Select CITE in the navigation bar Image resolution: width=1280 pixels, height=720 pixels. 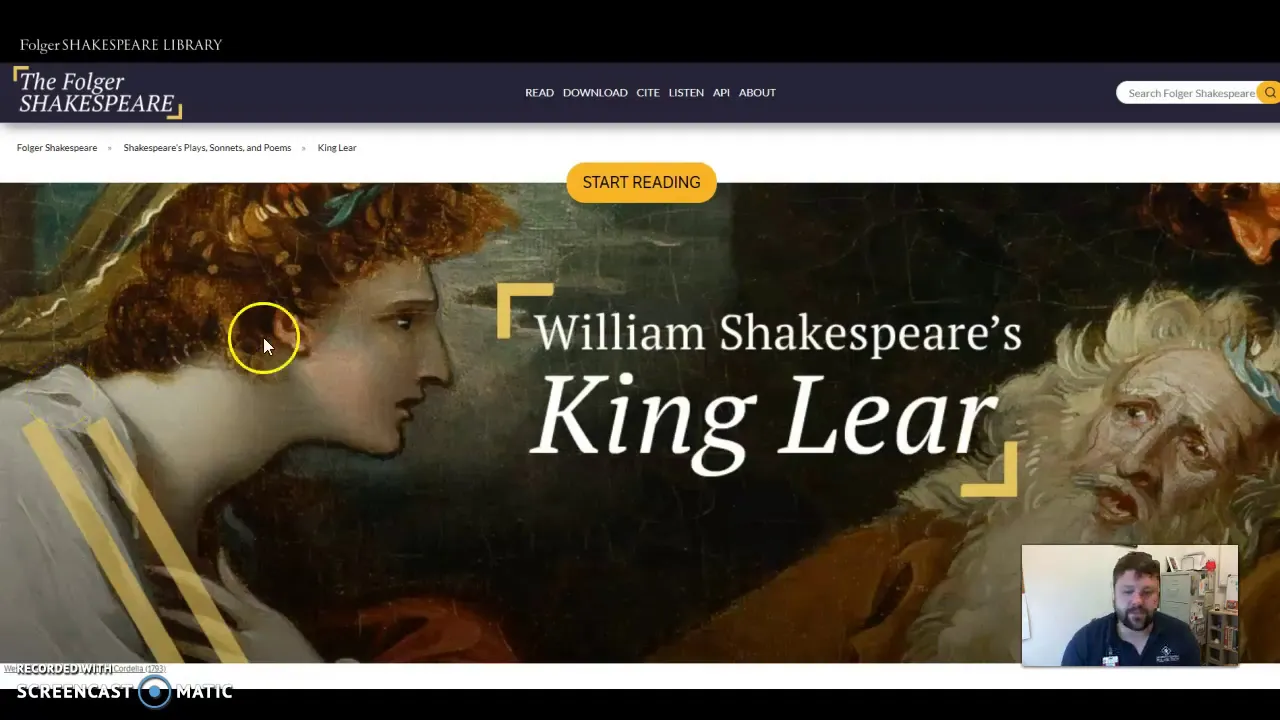(x=648, y=93)
